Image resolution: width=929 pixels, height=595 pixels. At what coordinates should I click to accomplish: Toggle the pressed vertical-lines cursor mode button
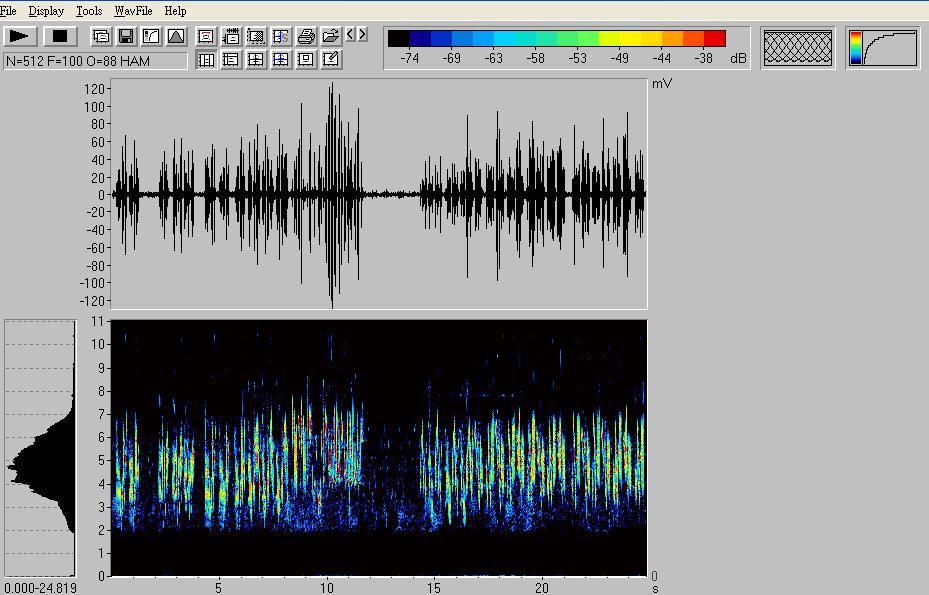(206, 60)
